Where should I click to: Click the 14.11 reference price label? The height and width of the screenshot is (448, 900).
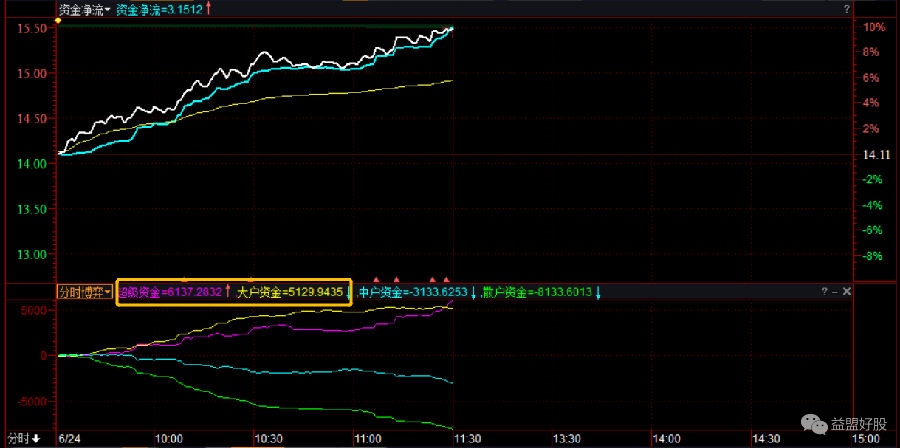click(876, 155)
